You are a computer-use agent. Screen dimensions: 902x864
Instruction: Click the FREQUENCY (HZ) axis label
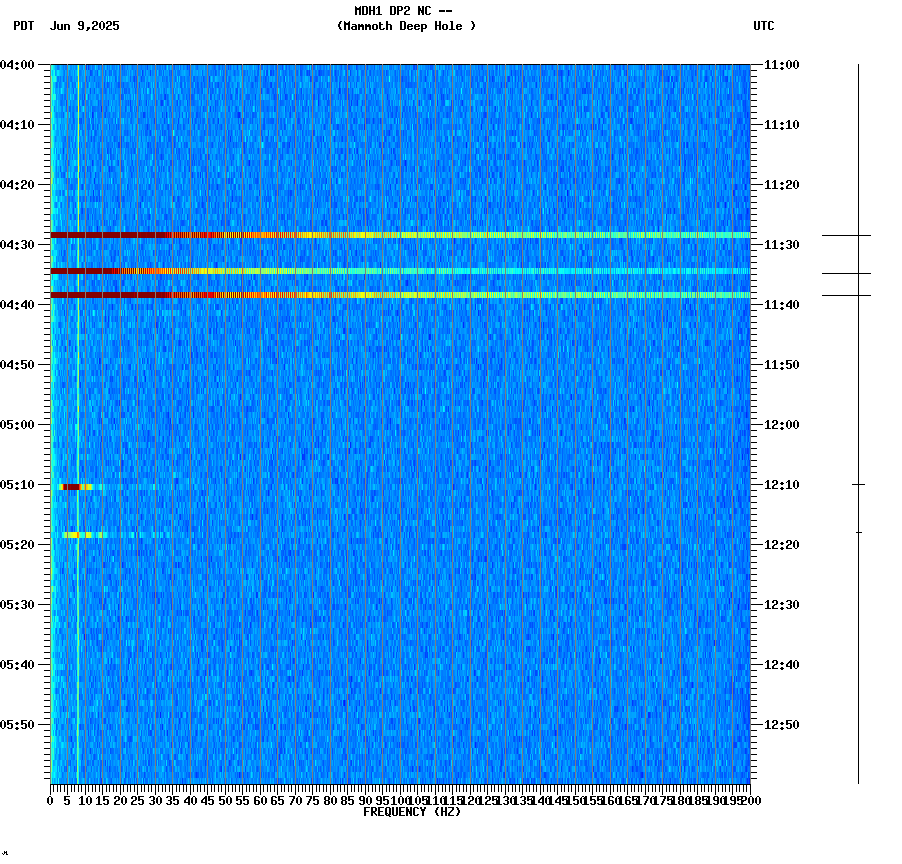click(x=414, y=812)
